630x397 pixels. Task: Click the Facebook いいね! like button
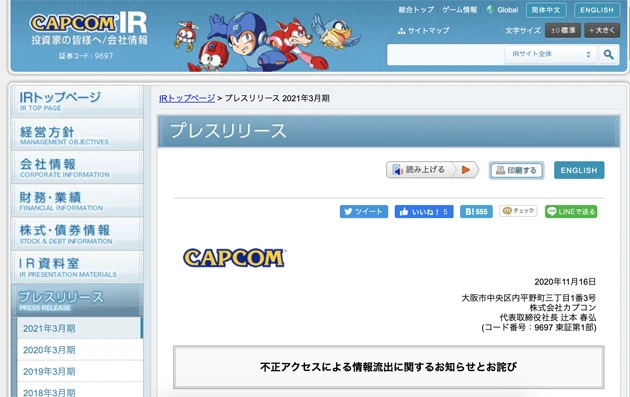[x=424, y=211]
